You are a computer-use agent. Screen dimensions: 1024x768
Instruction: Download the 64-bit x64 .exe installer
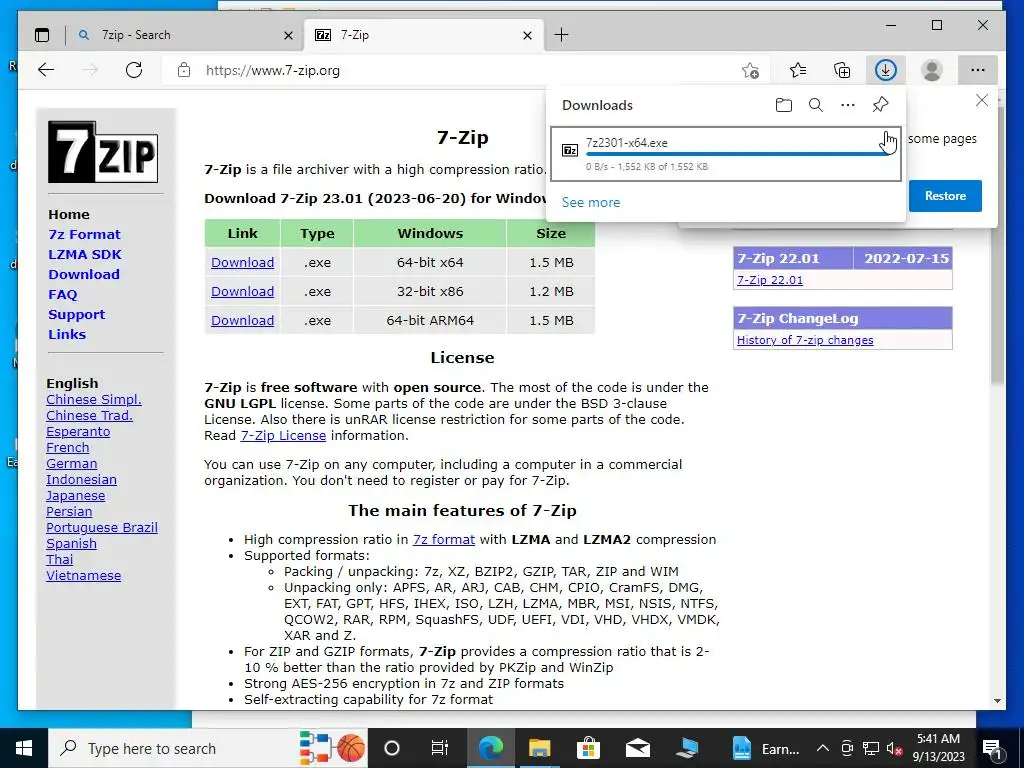coord(242,263)
